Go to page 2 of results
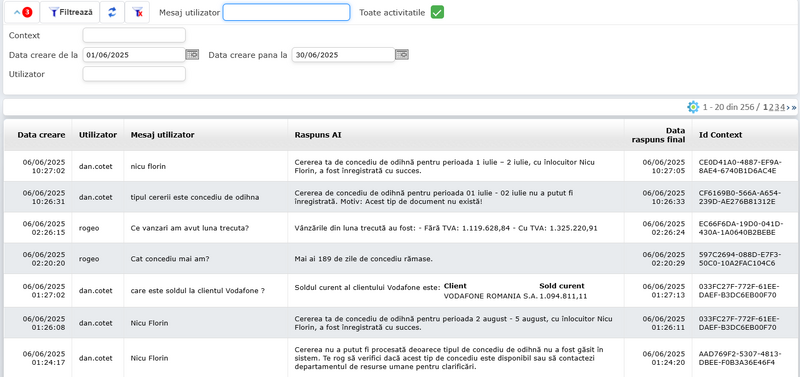 771,107
